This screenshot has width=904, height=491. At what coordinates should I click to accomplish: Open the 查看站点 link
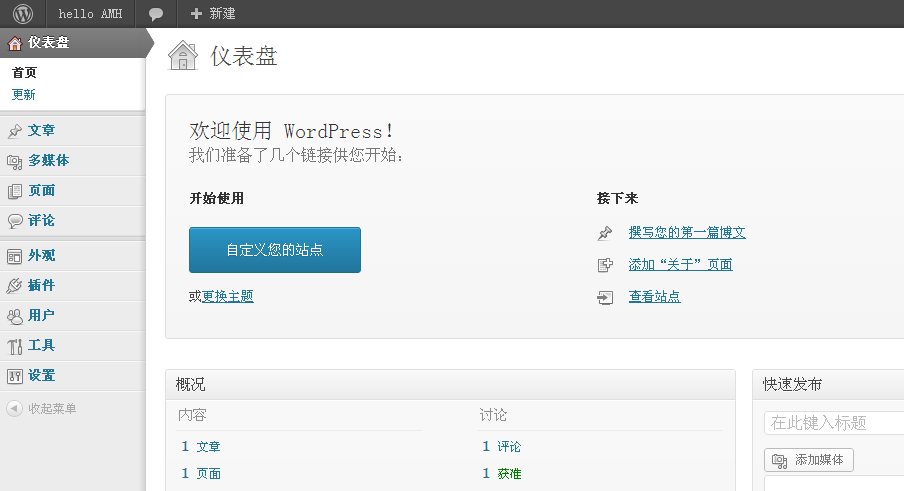[x=654, y=297]
